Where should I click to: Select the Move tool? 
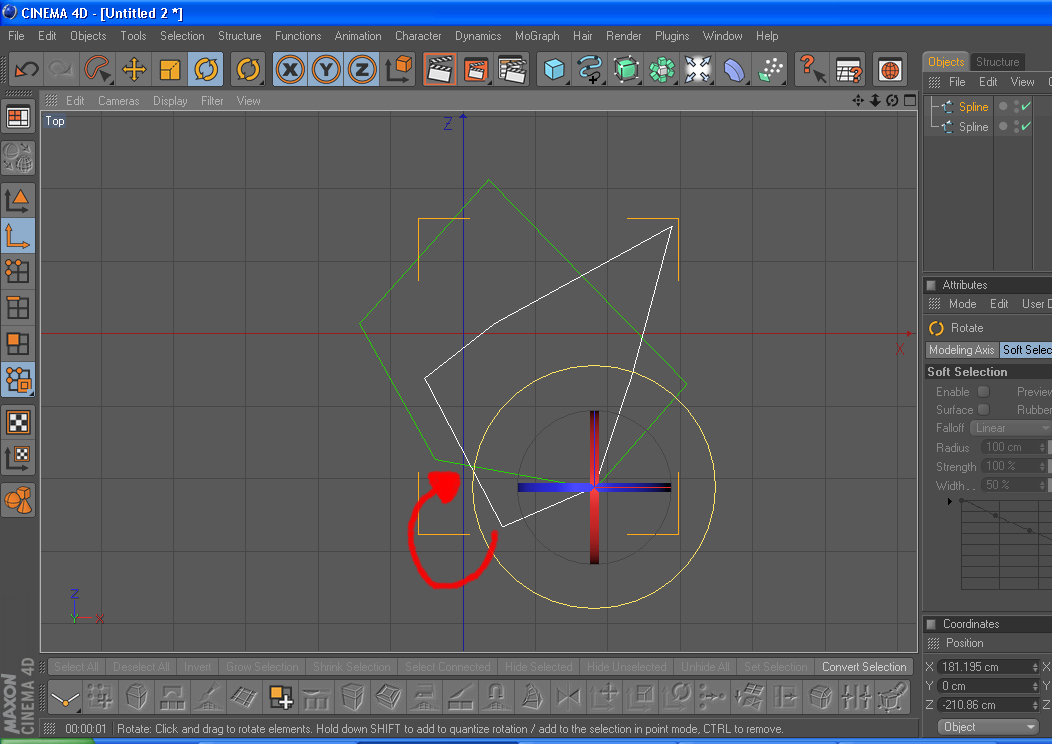[x=134, y=69]
